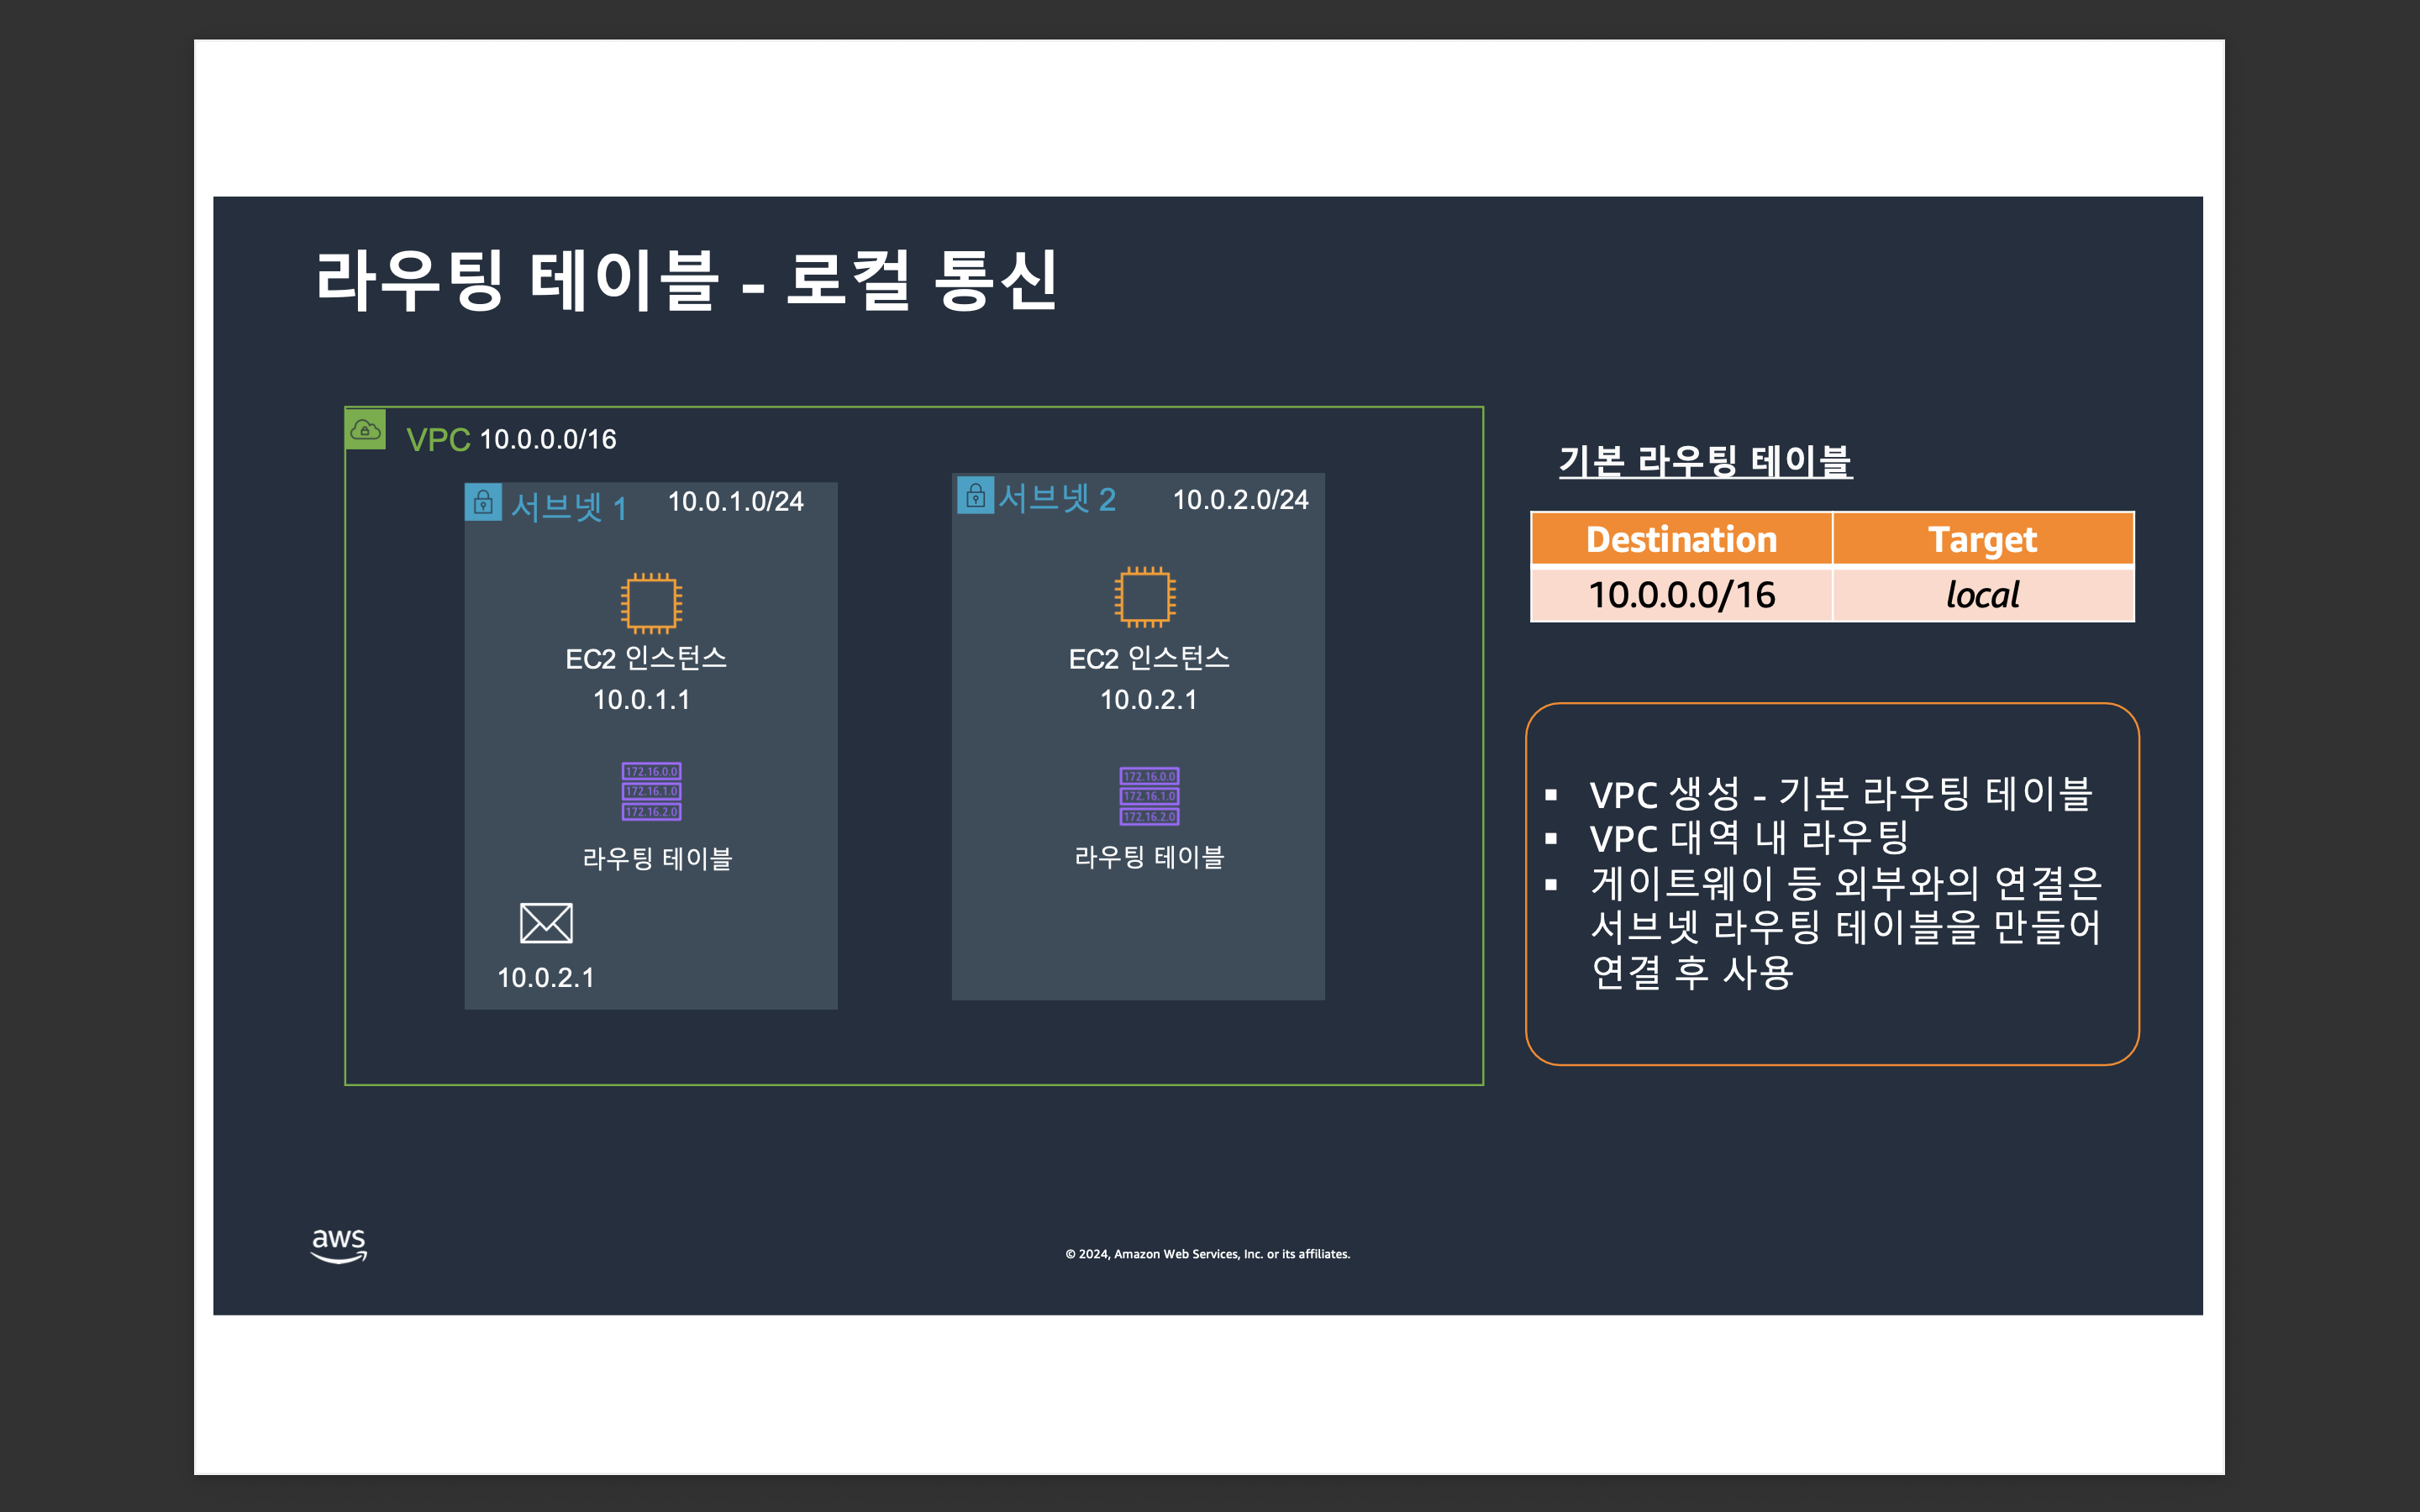Click the routing table icon in subnet 2
2420x1512 pixels.
point(1149,796)
